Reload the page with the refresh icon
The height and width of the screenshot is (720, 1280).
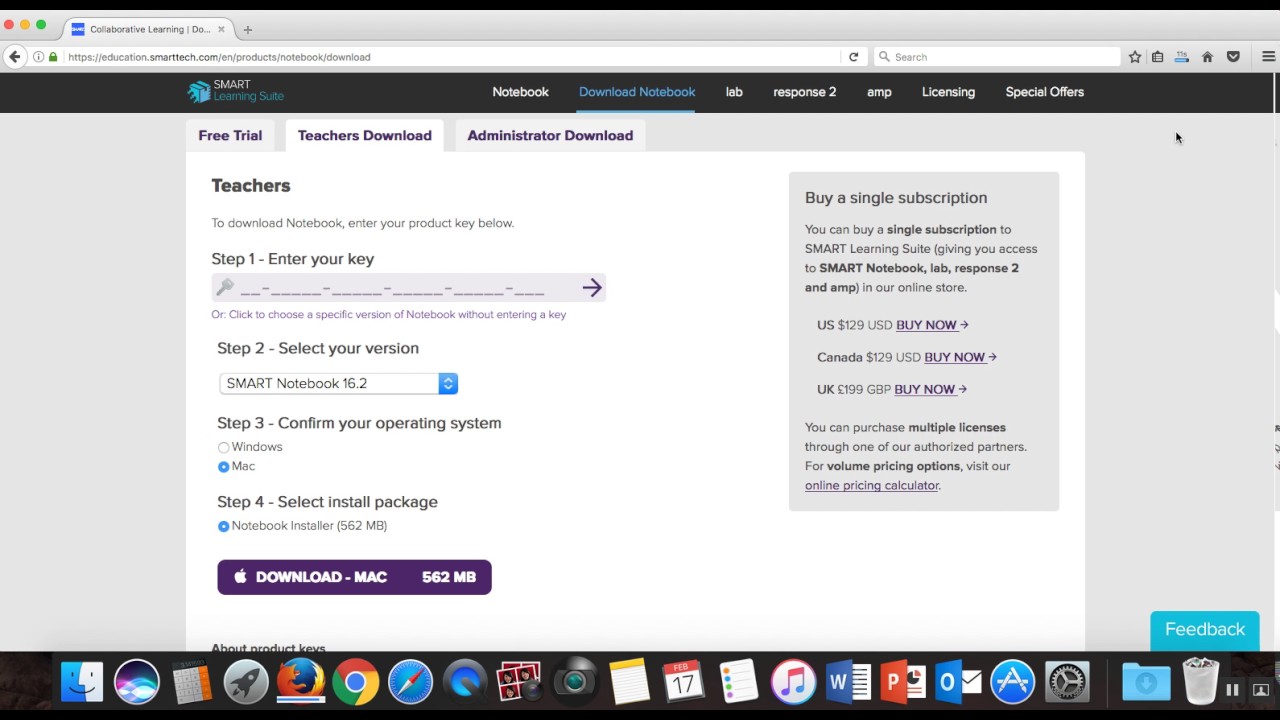tap(853, 57)
